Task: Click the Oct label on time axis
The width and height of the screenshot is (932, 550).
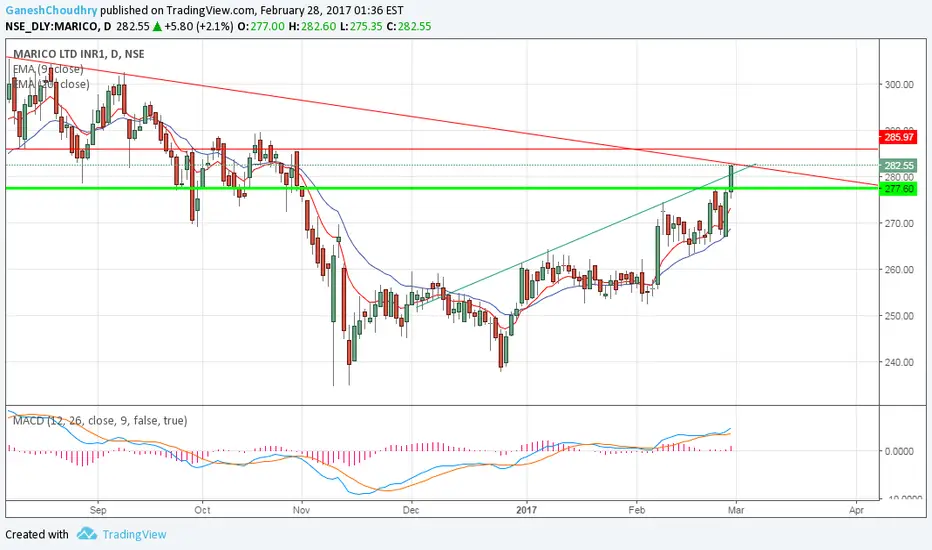Action: click(203, 510)
